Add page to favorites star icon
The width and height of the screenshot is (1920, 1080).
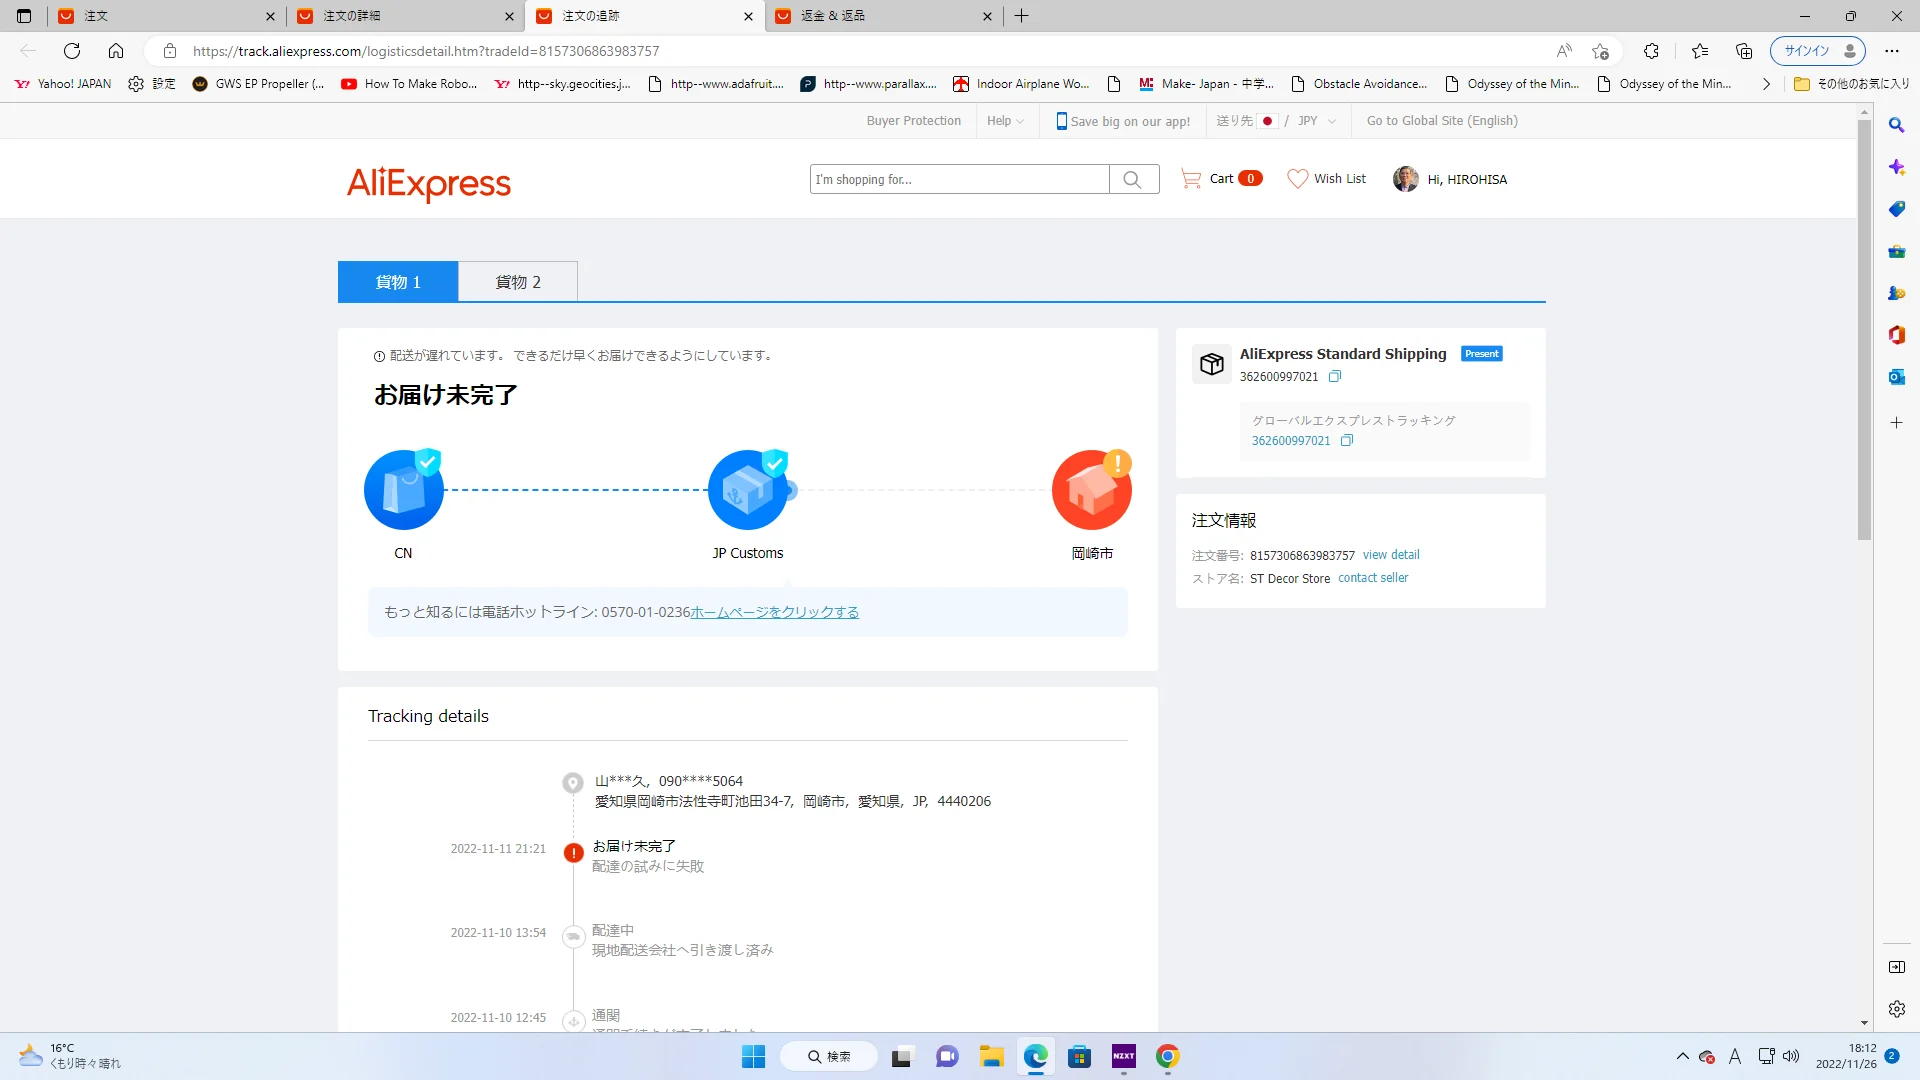(x=1601, y=51)
